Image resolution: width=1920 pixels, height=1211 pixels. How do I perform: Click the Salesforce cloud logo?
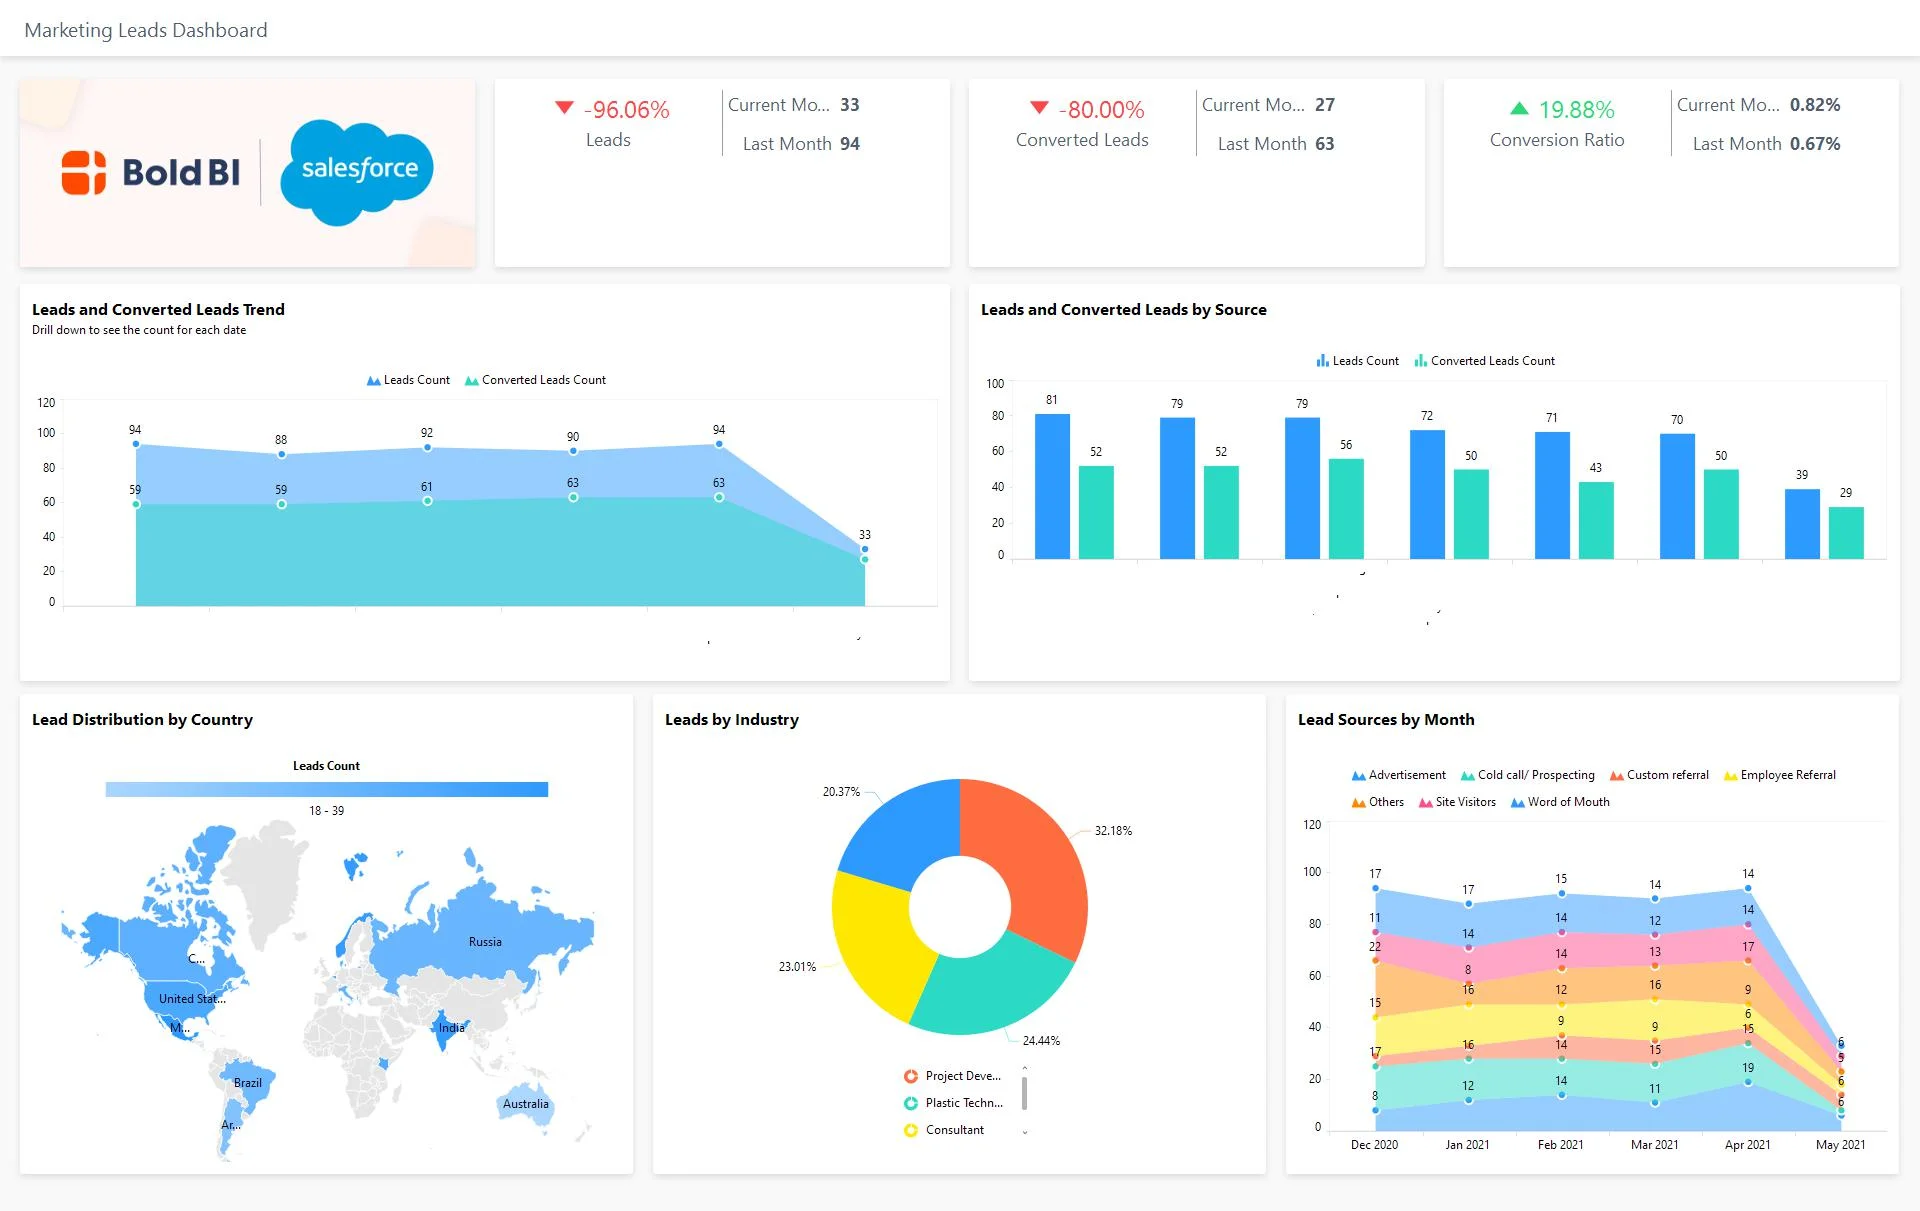(x=358, y=172)
